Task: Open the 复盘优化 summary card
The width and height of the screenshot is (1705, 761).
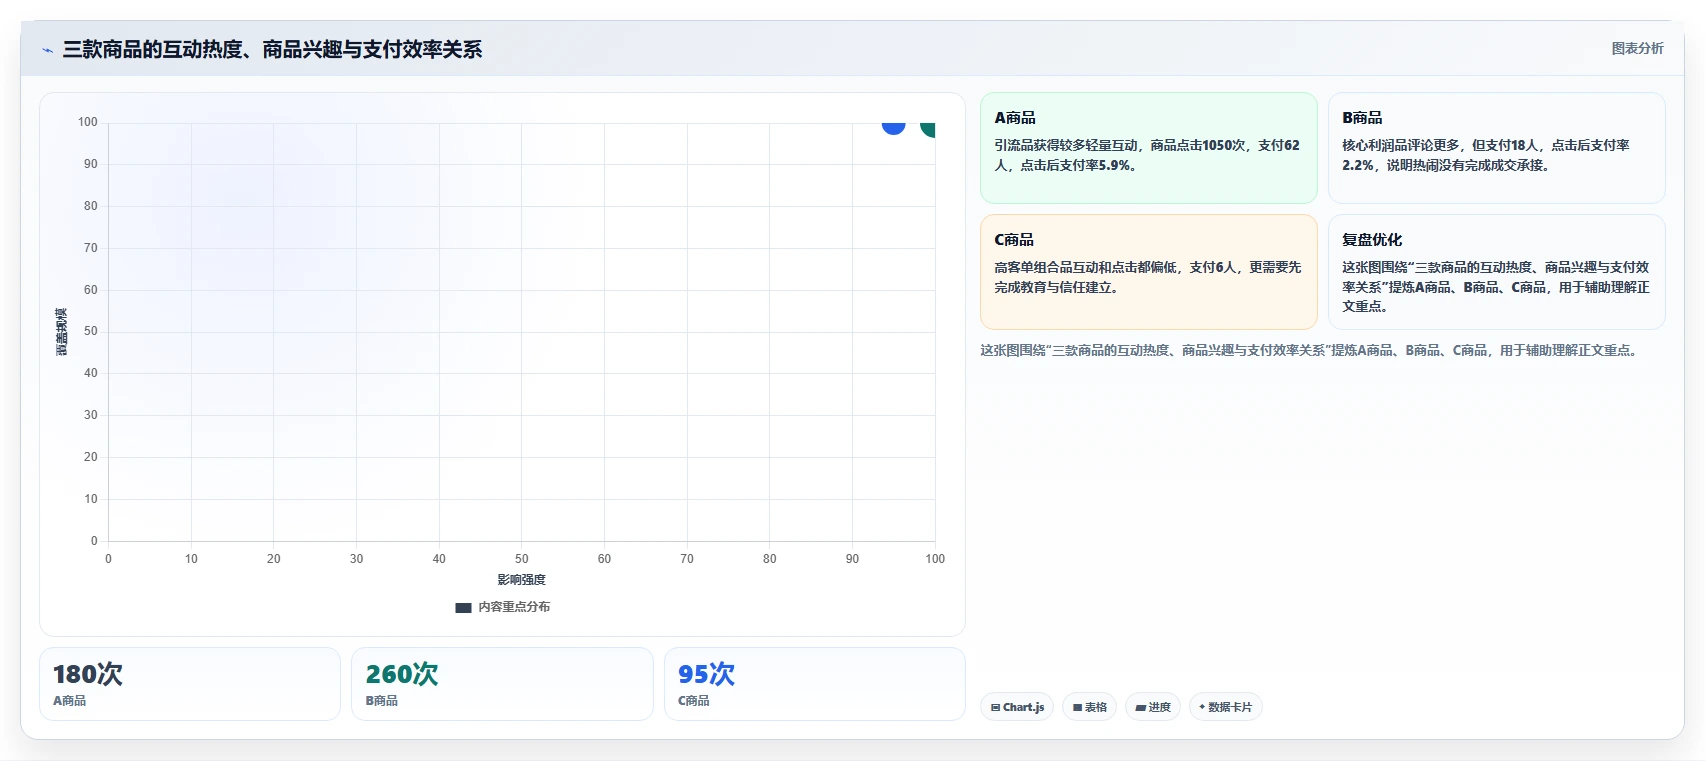Action: pos(1496,272)
